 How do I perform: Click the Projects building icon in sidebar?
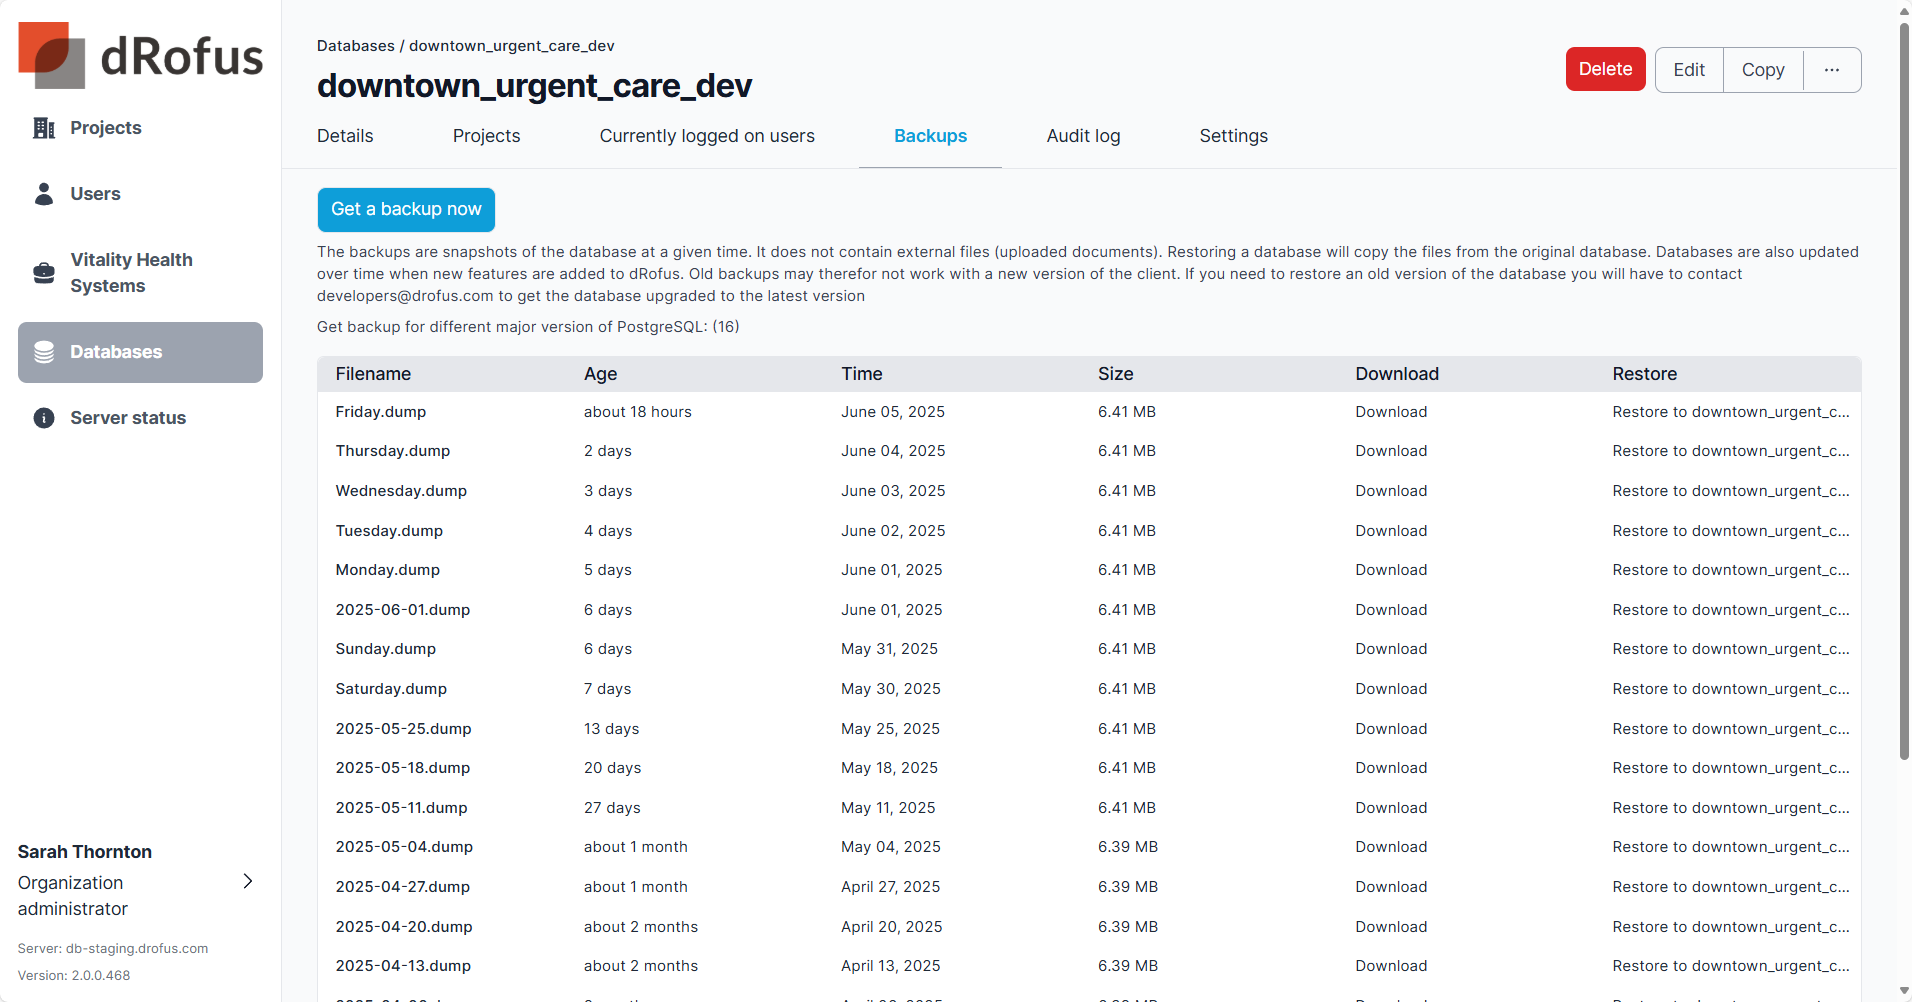coord(44,128)
